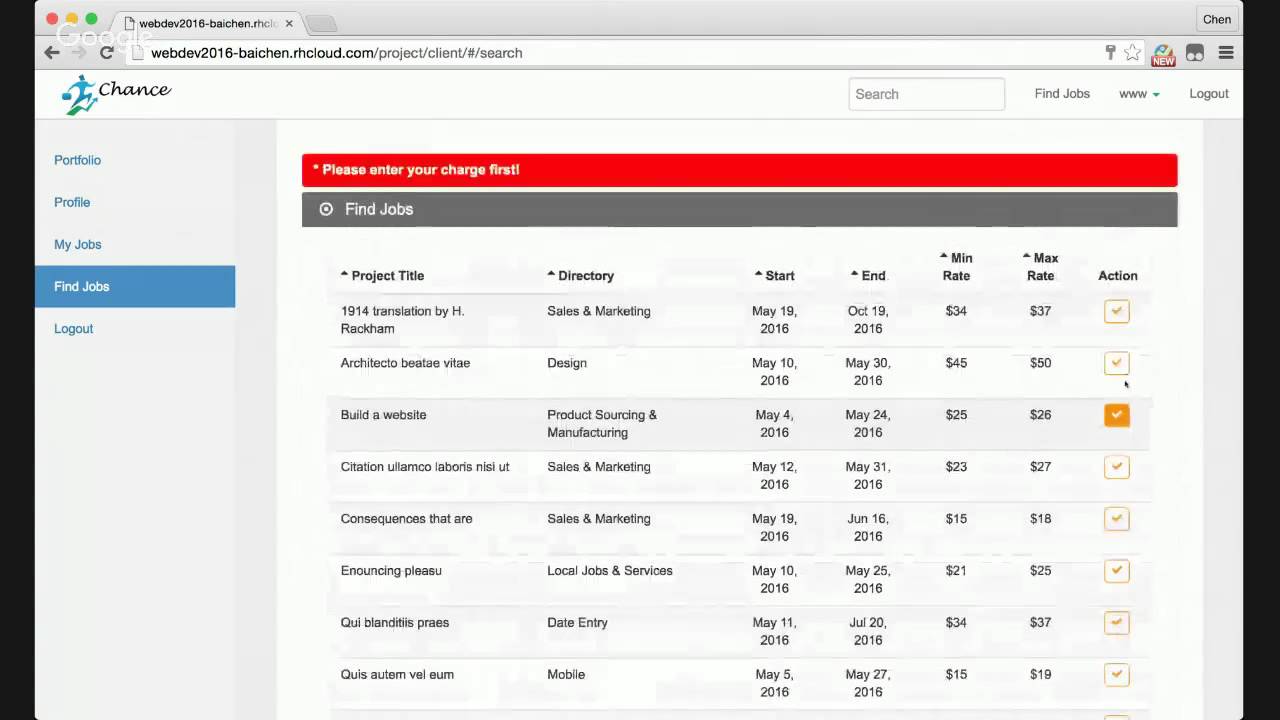Check action for Architecto beatae vitae
The image size is (1280, 720).
point(1117,363)
